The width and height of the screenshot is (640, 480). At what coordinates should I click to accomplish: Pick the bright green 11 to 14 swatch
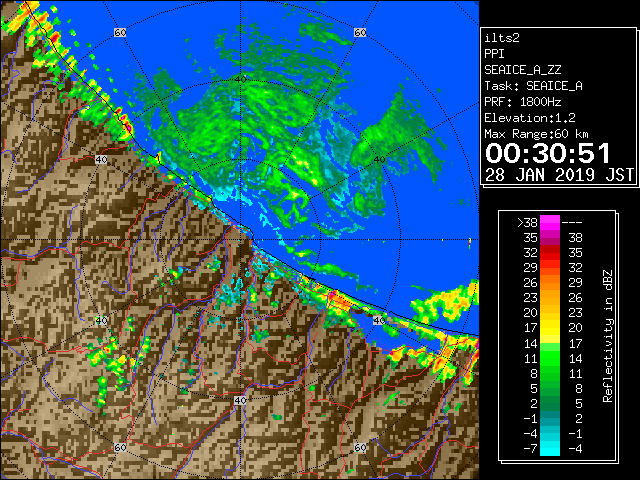pyautogui.click(x=550, y=358)
